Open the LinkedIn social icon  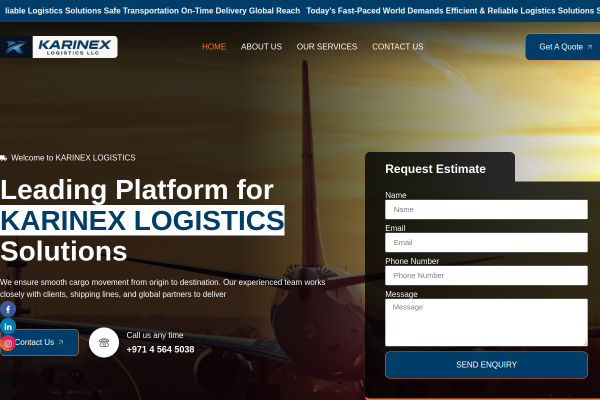(x=8, y=327)
